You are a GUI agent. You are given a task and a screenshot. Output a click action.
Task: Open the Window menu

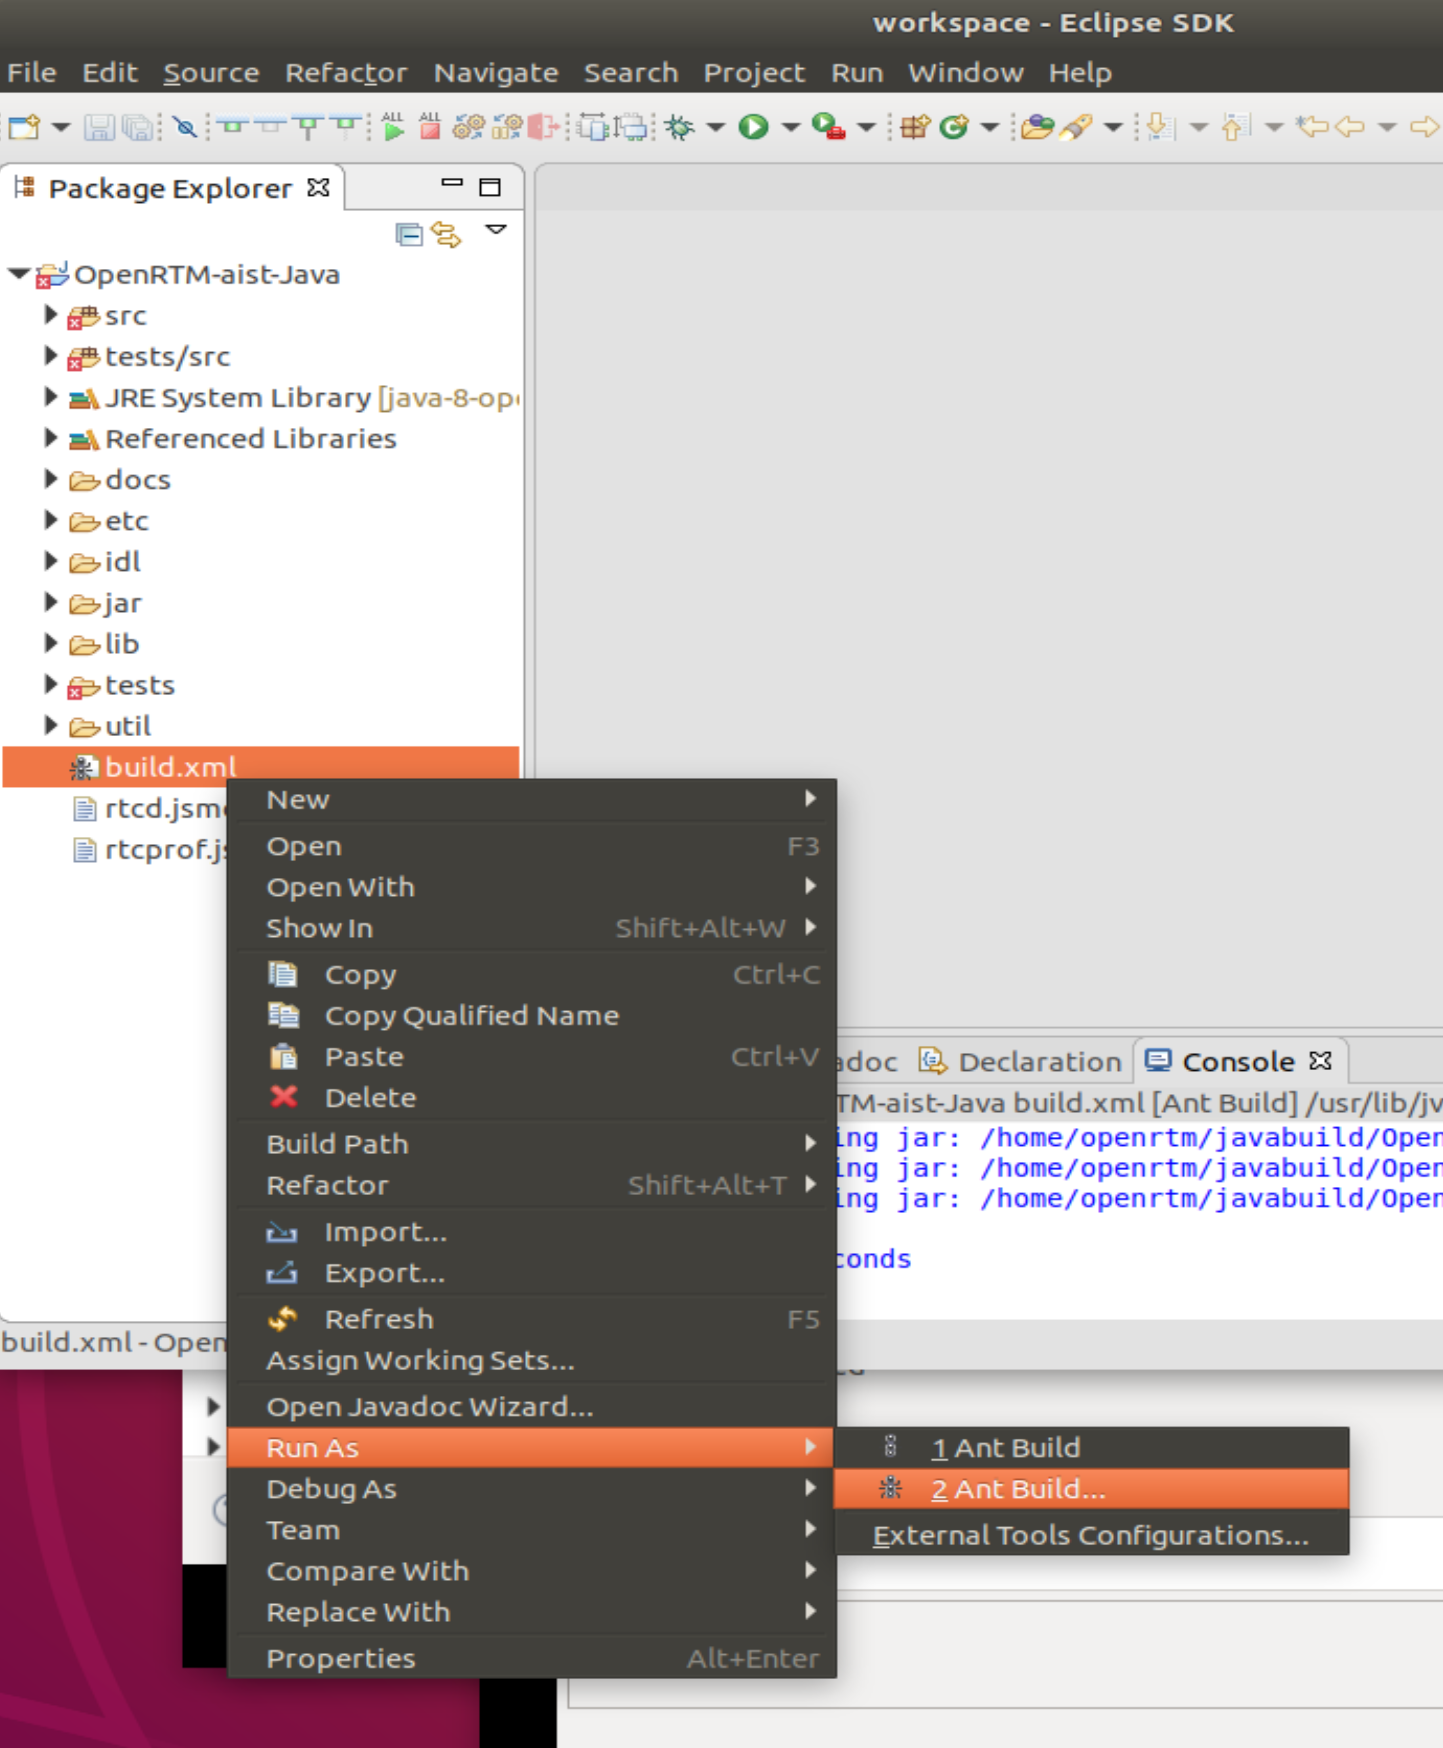click(966, 72)
